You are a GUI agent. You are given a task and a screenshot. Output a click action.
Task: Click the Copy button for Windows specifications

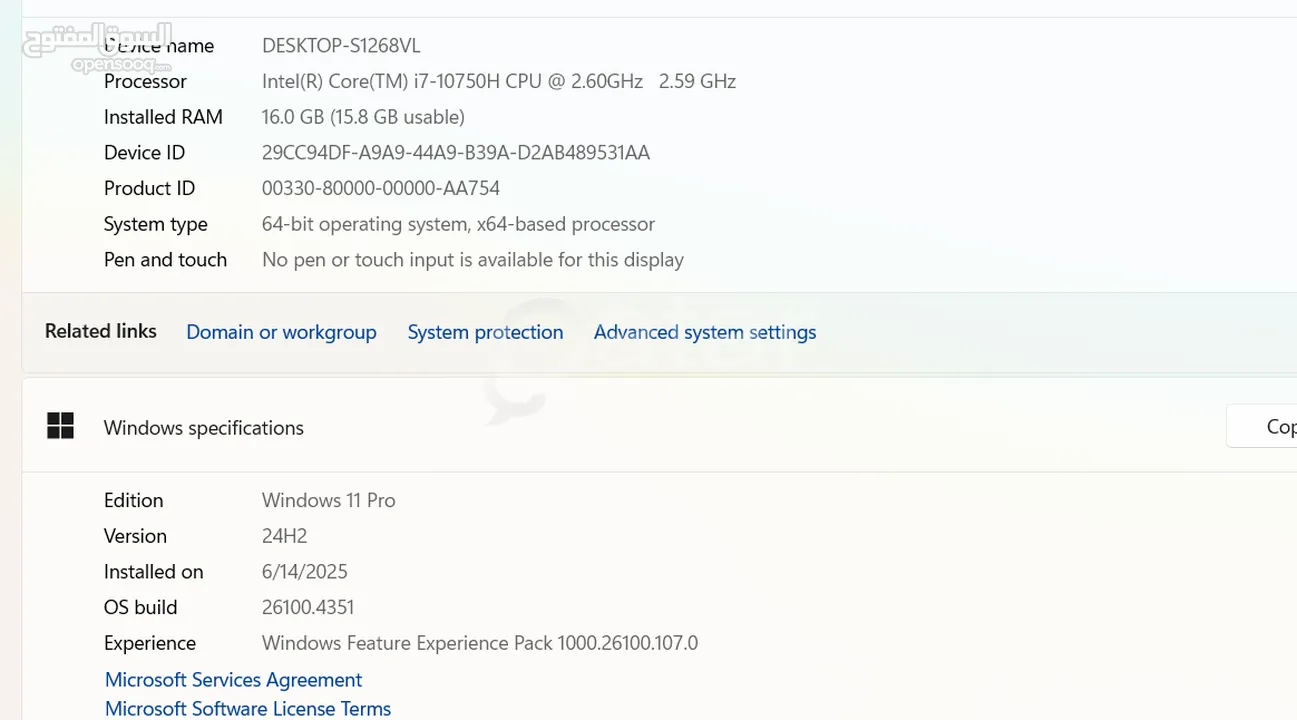coord(1262,427)
